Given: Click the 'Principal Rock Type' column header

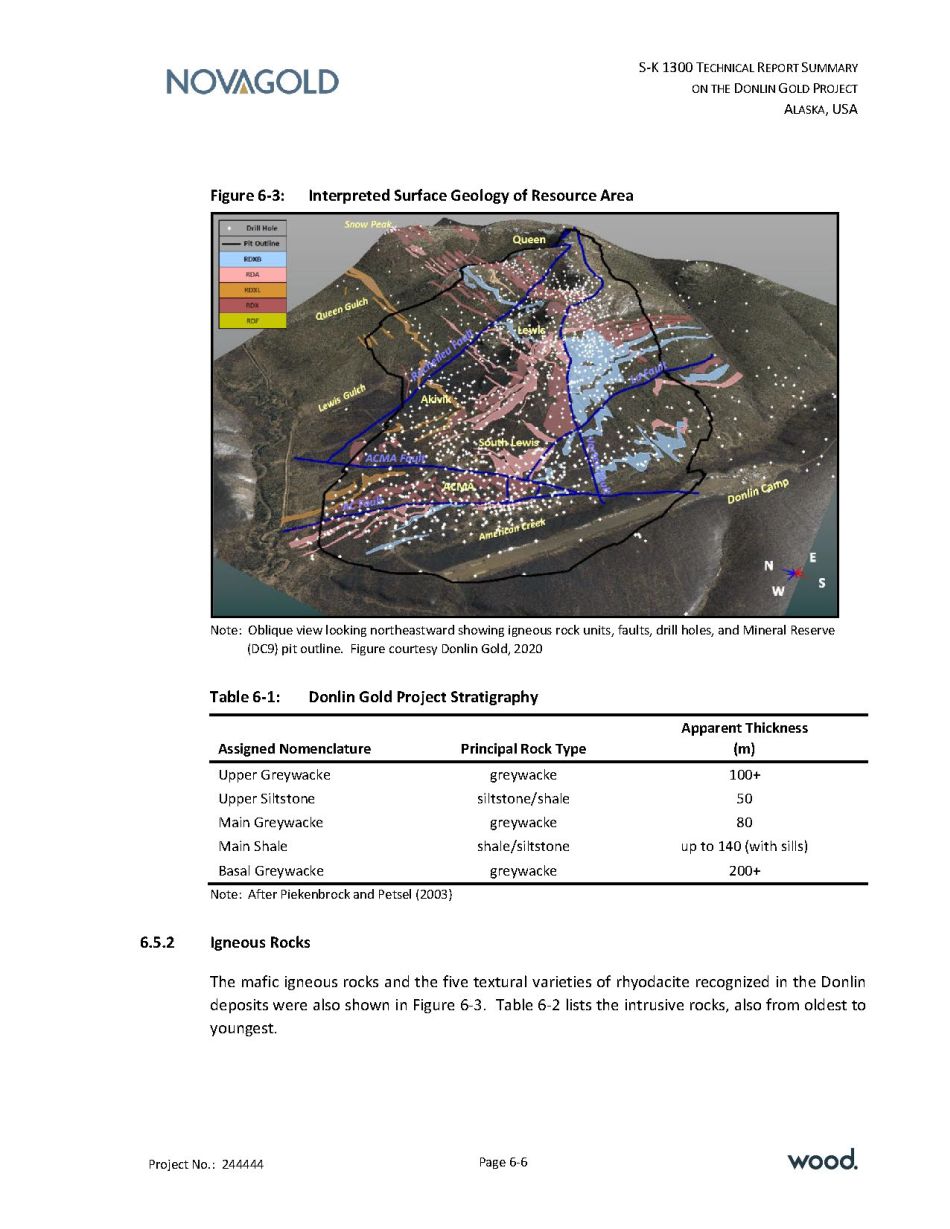Looking at the screenshot, I should point(523,749).
